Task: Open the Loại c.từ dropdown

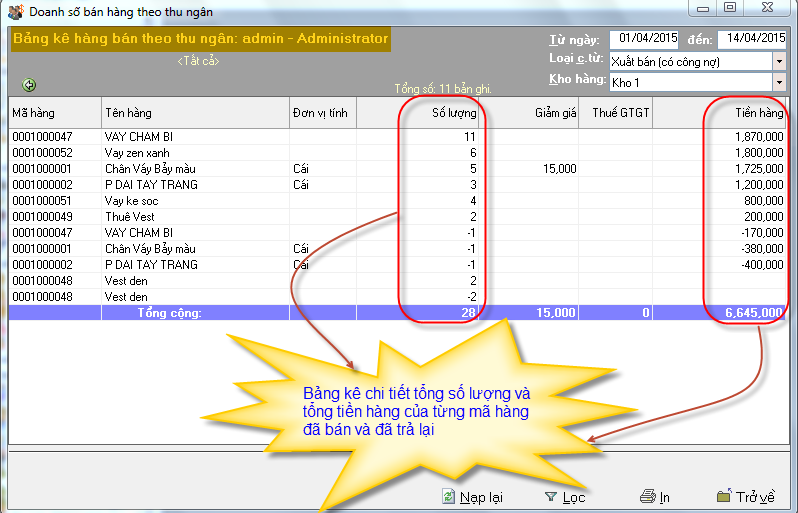Action: click(x=779, y=61)
